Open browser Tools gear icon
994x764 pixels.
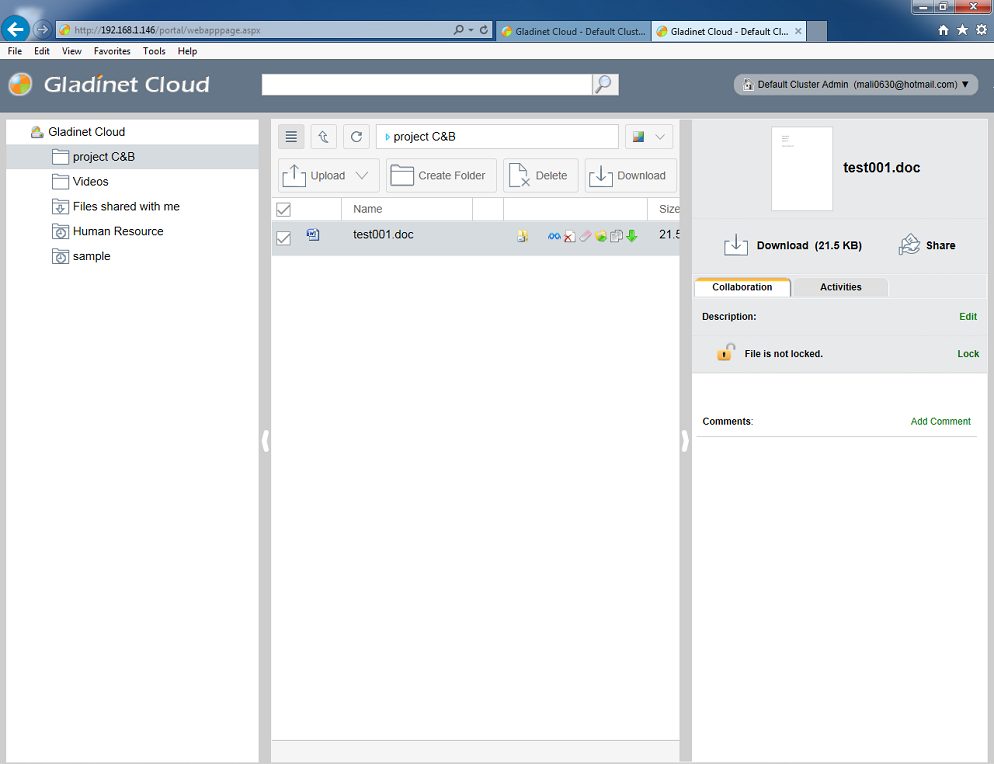[981, 30]
